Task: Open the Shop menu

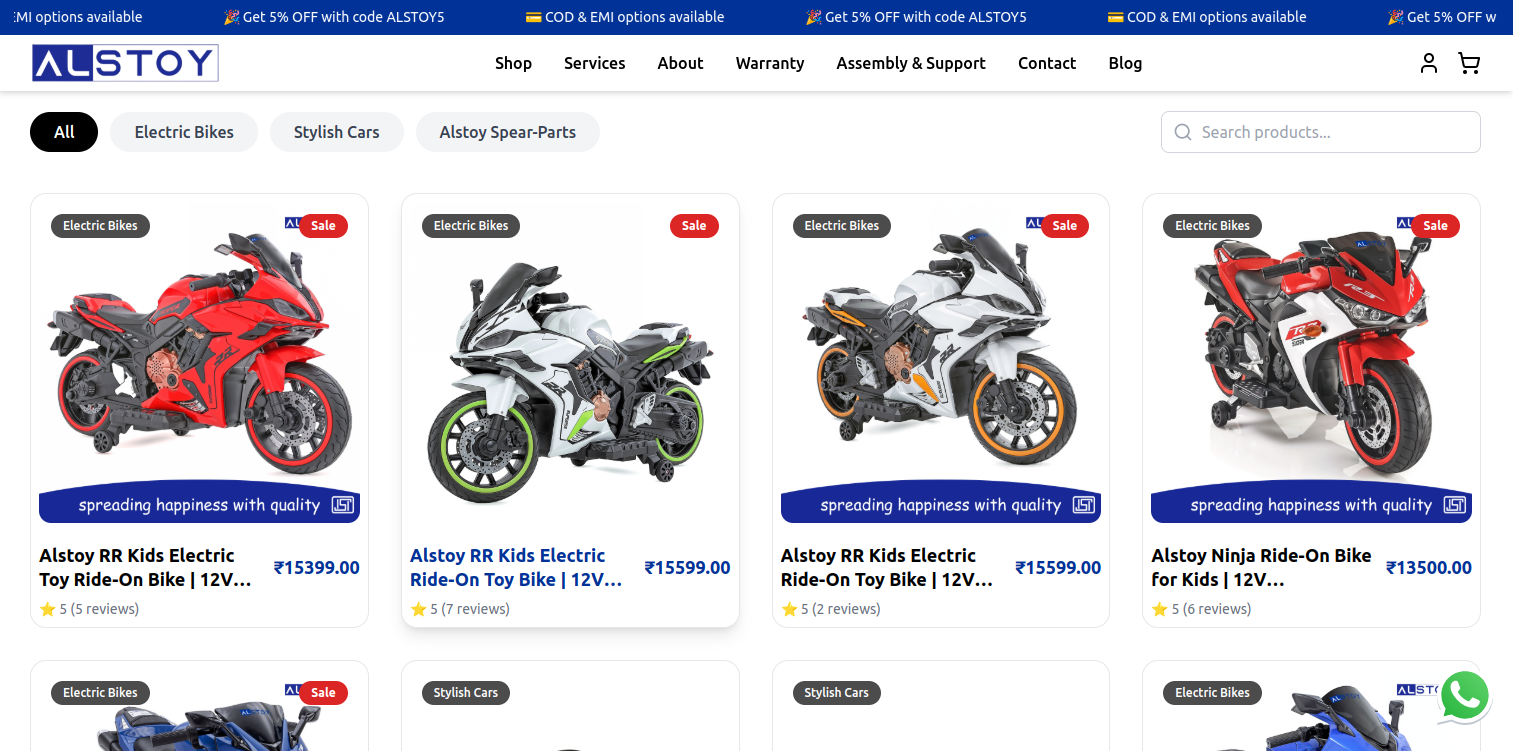Action: tap(513, 63)
